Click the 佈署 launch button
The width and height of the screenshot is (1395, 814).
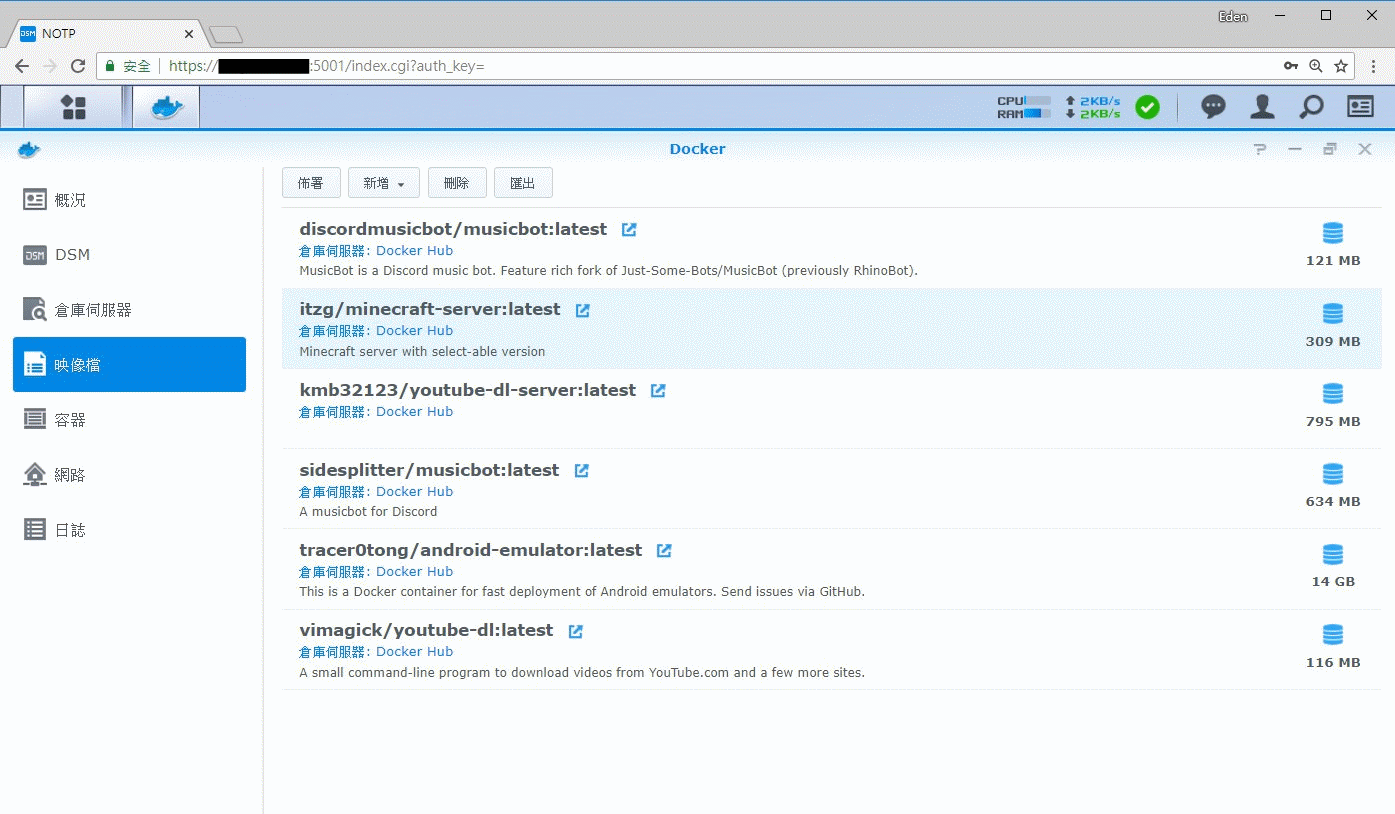(x=311, y=183)
